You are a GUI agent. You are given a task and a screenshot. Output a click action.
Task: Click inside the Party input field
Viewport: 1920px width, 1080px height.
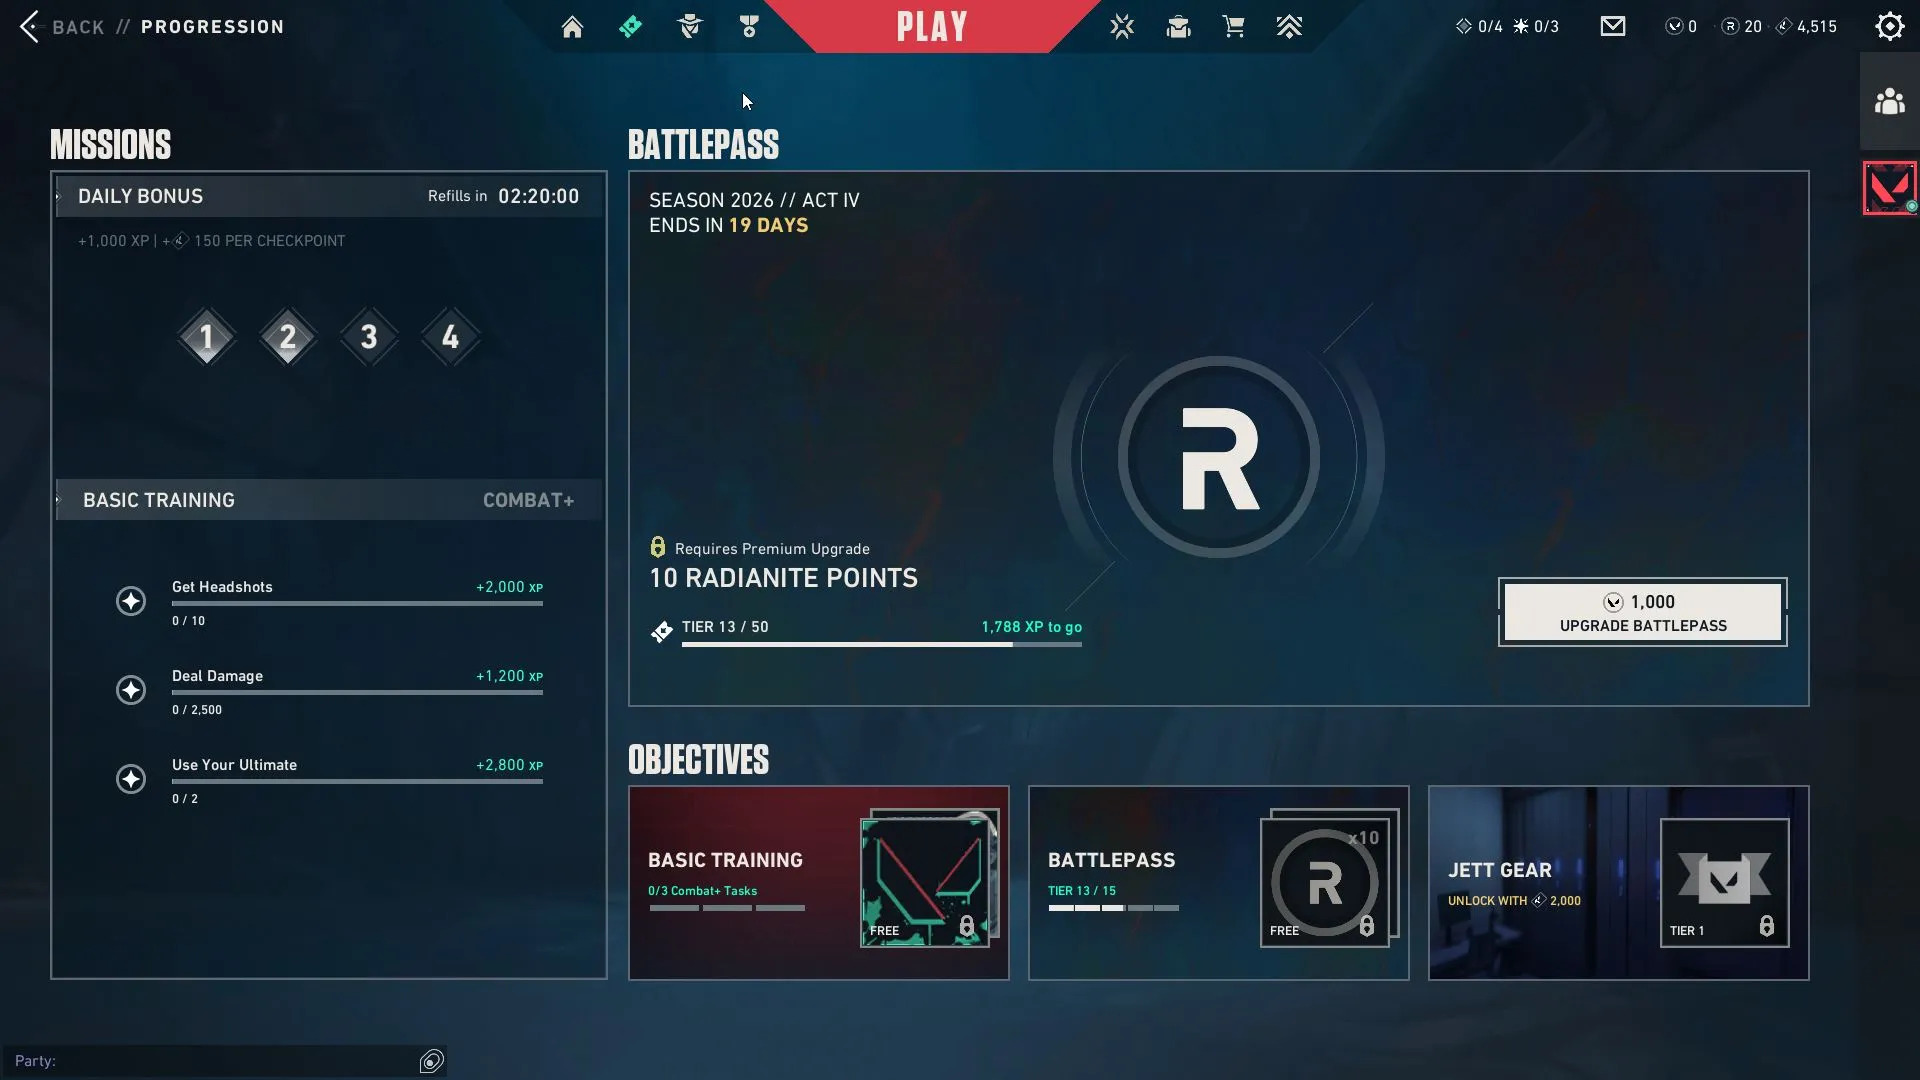(225, 1061)
